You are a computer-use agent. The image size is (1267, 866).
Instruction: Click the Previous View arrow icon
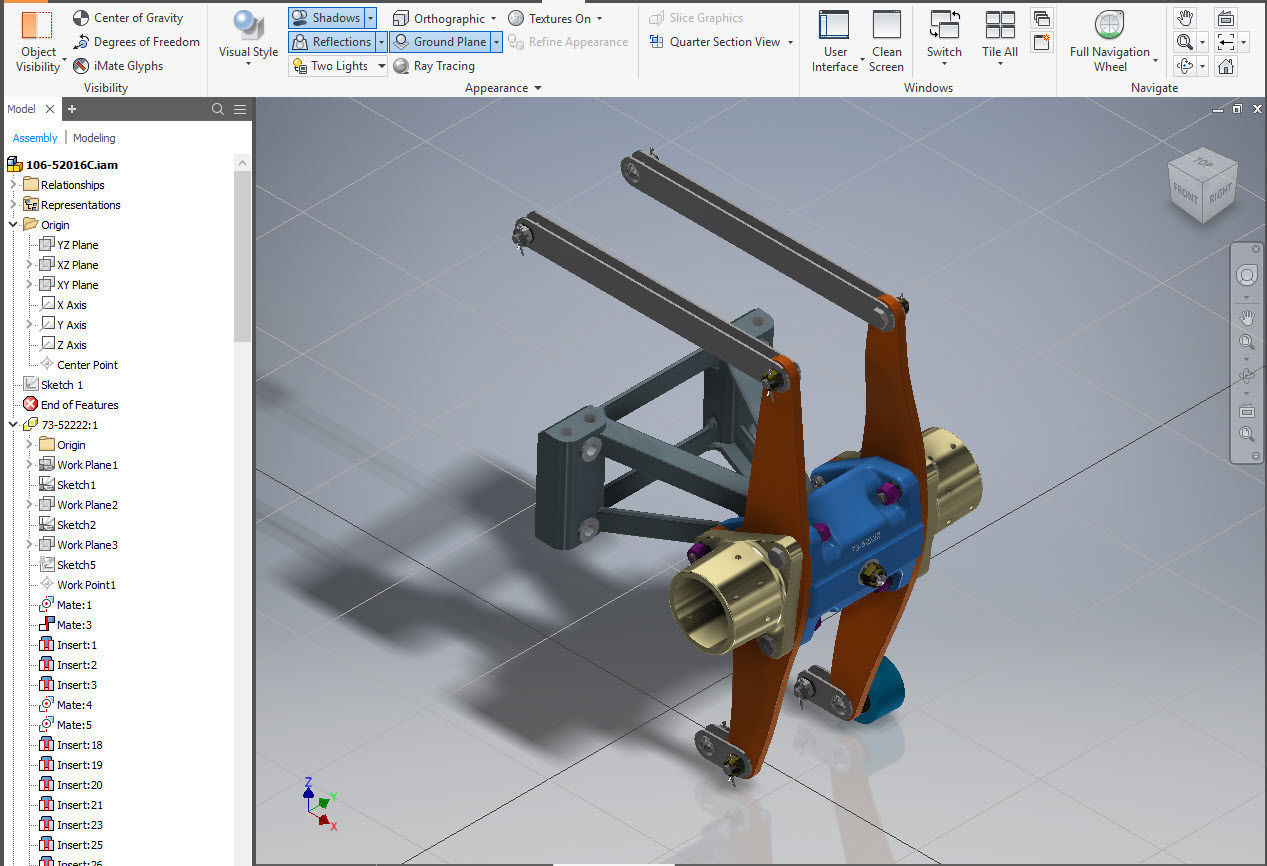[1225, 42]
